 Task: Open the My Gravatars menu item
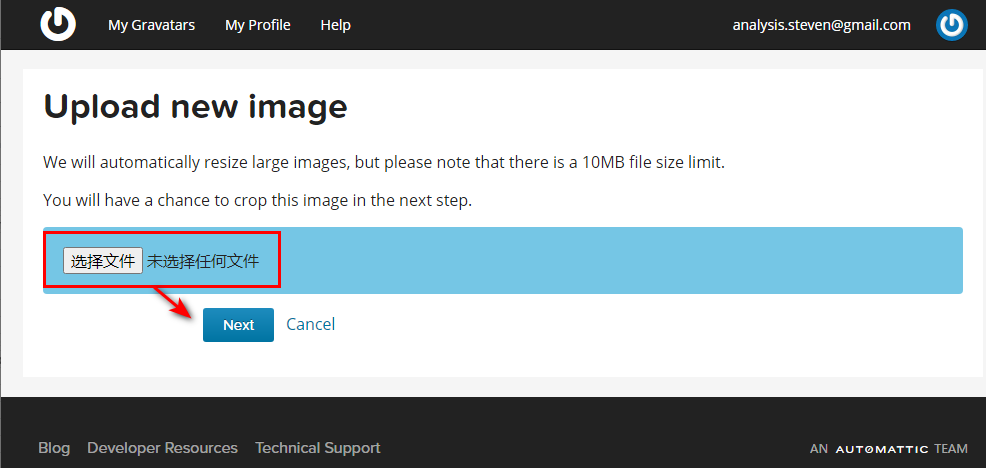click(x=152, y=25)
